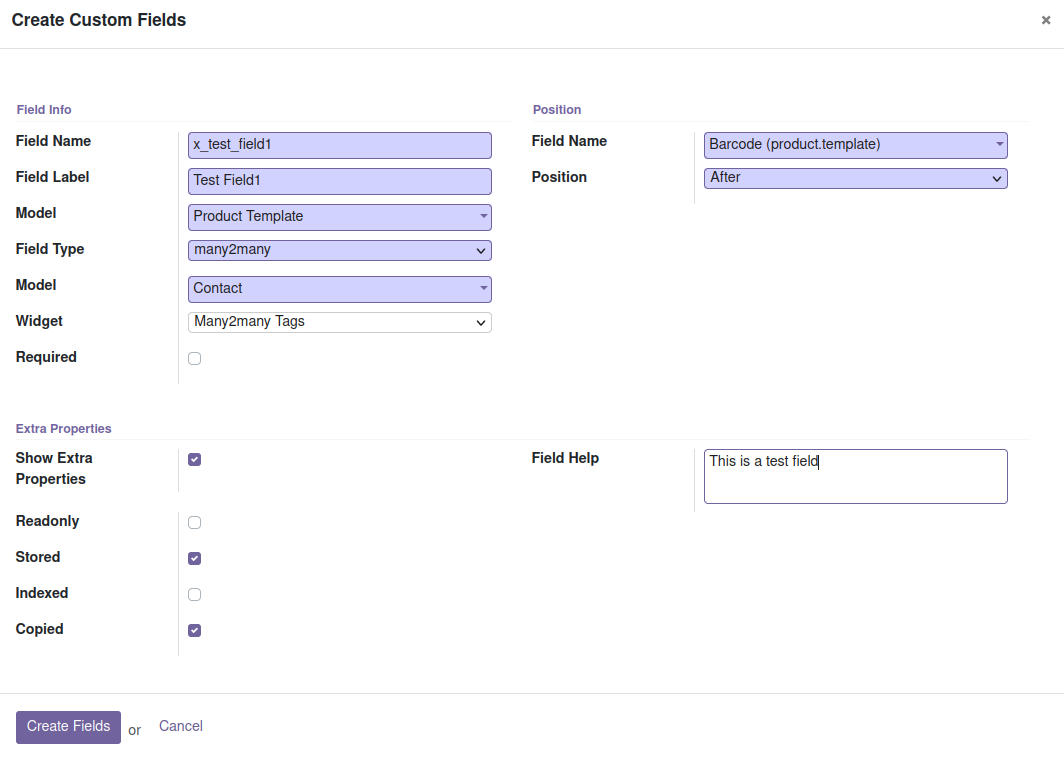Screen dimensions: 1064x767
Task: Focus the Field Help text area
Action: tap(855, 476)
